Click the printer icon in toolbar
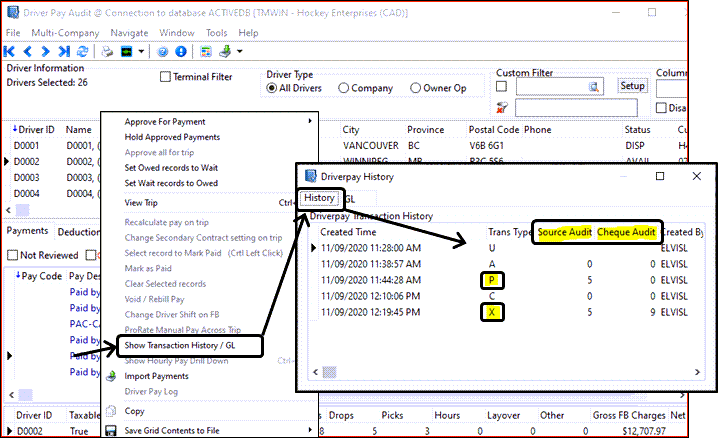Screen dimensions: 718x438 coord(108,51)
